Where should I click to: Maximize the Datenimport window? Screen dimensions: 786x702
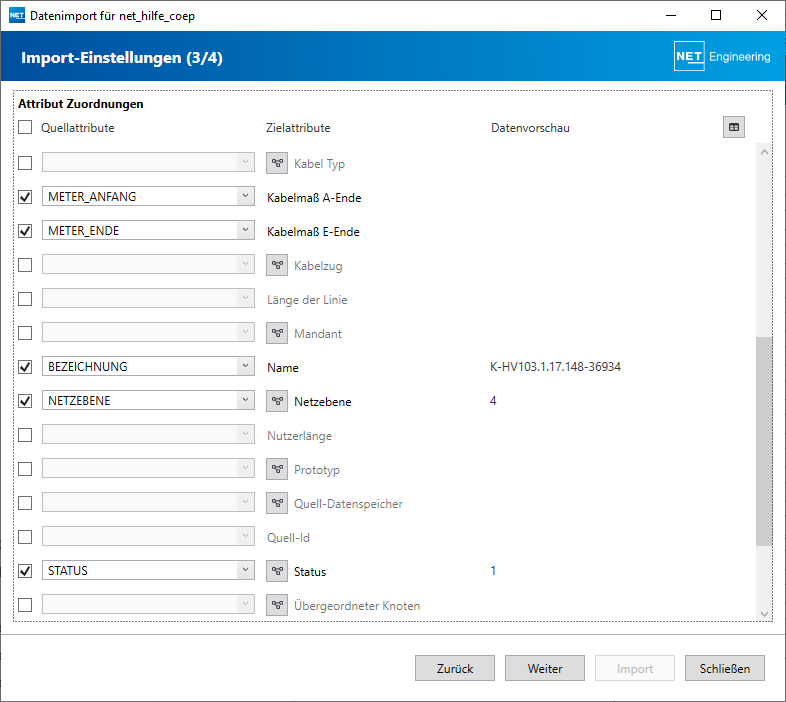point(716,16)
